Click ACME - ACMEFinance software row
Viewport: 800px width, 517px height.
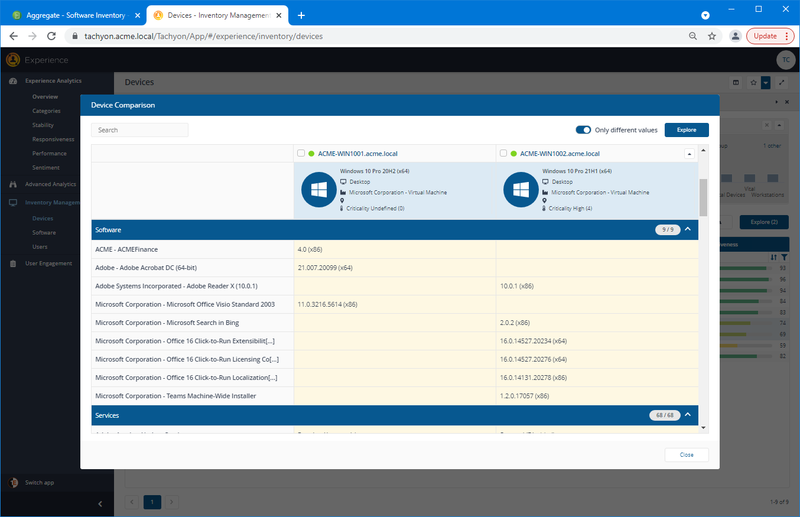point(395,249)
